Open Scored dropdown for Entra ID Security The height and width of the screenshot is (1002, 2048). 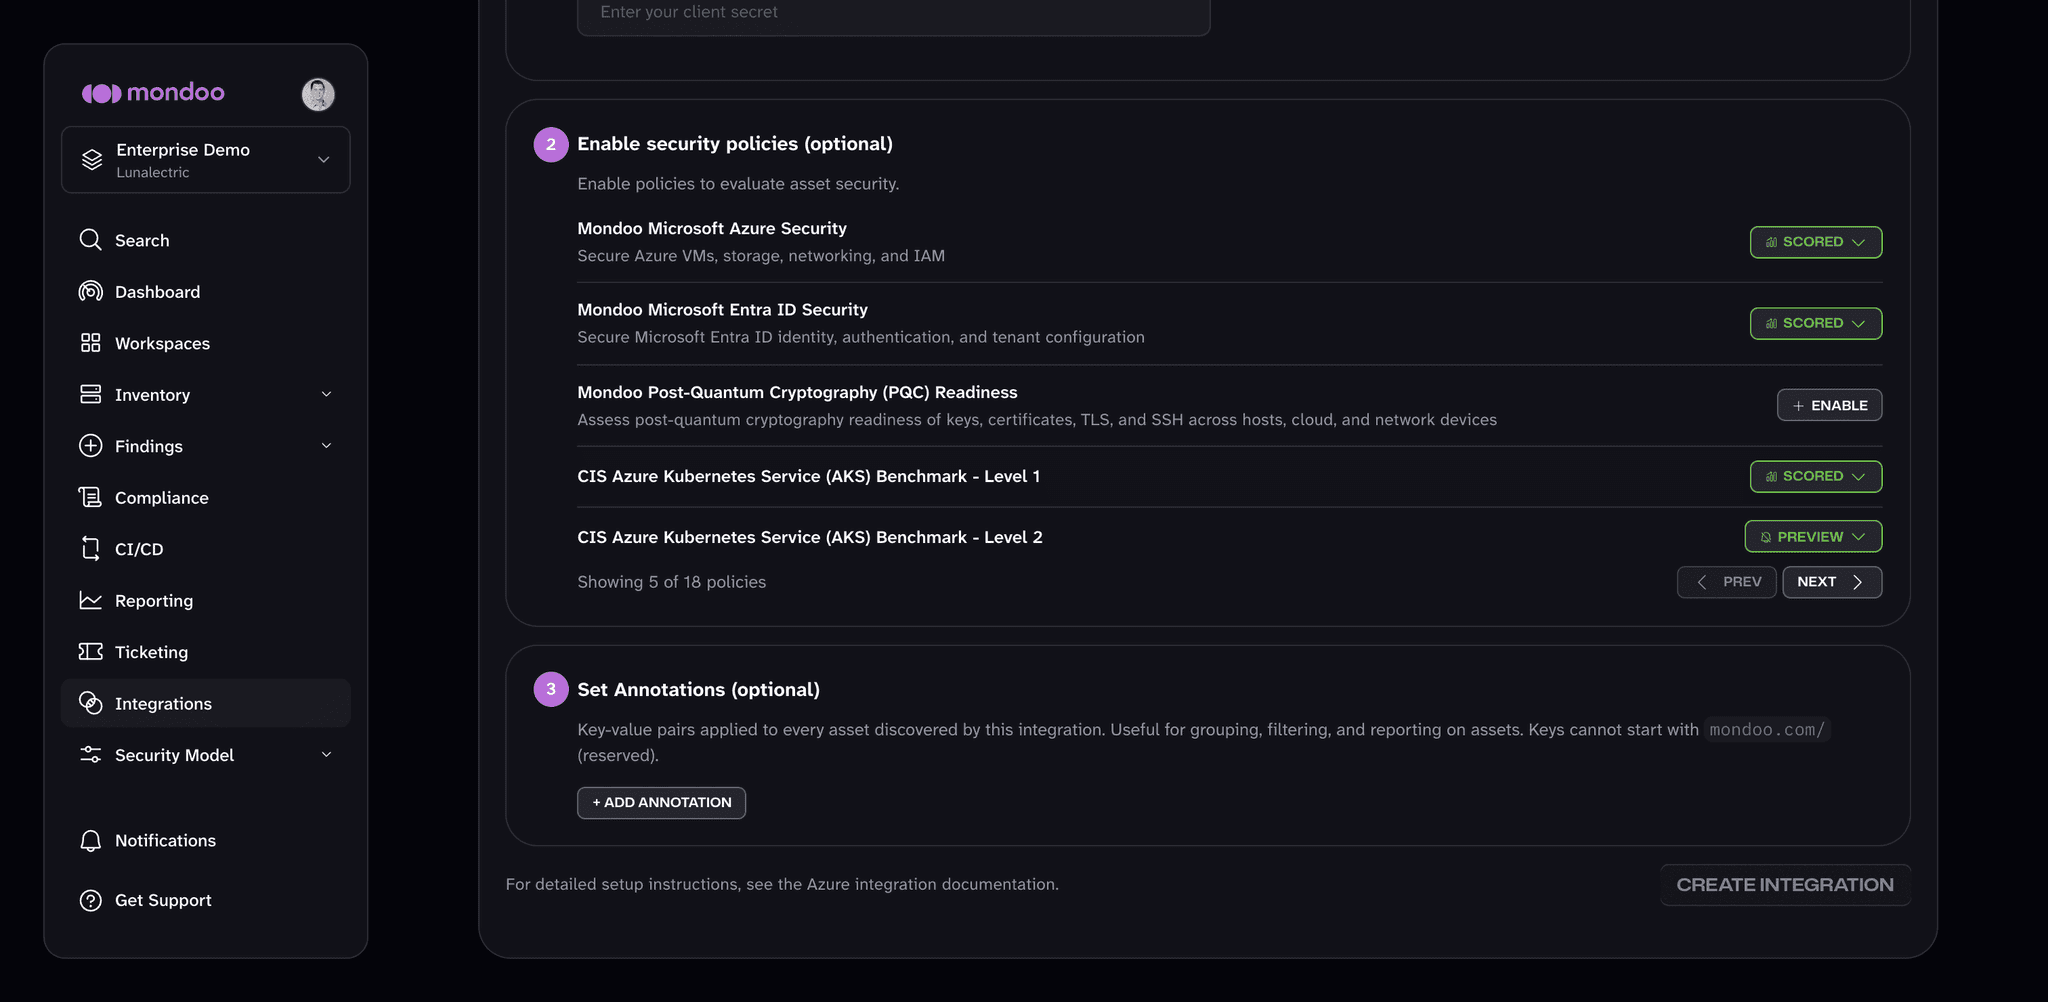[1816, 323]
